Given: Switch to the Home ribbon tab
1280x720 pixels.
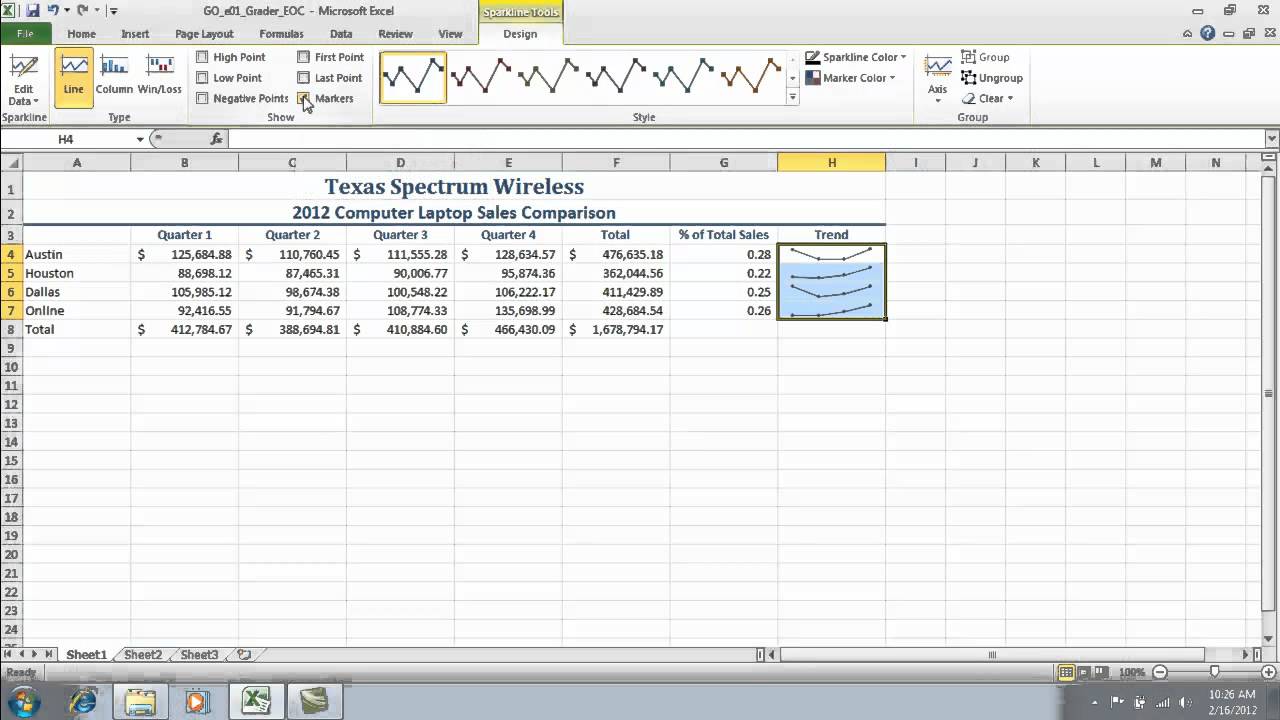Looking at the screenshot, I should coord(81,34).
